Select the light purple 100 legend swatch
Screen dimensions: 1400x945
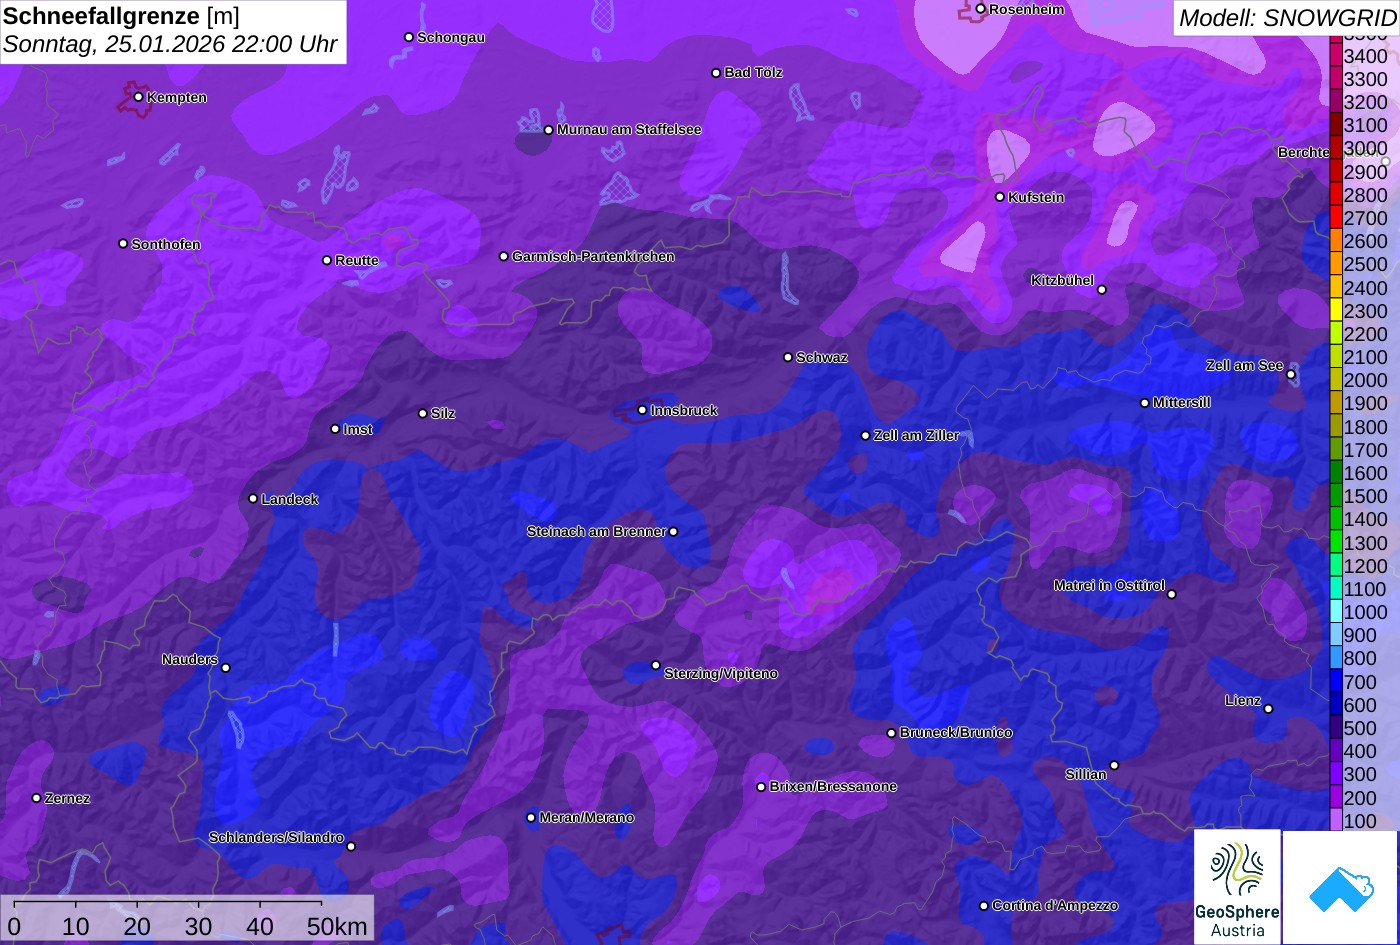point(1336,821)
